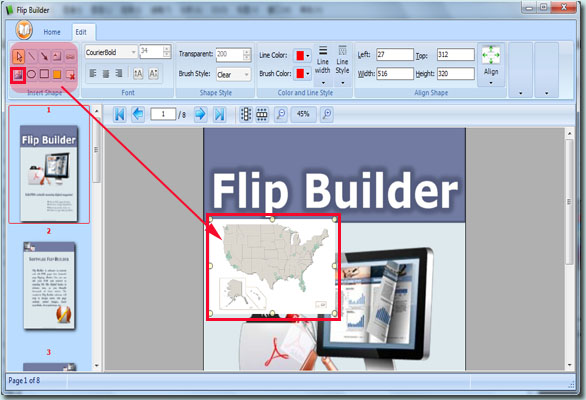Select the insert link tool

tap(70, 56)
